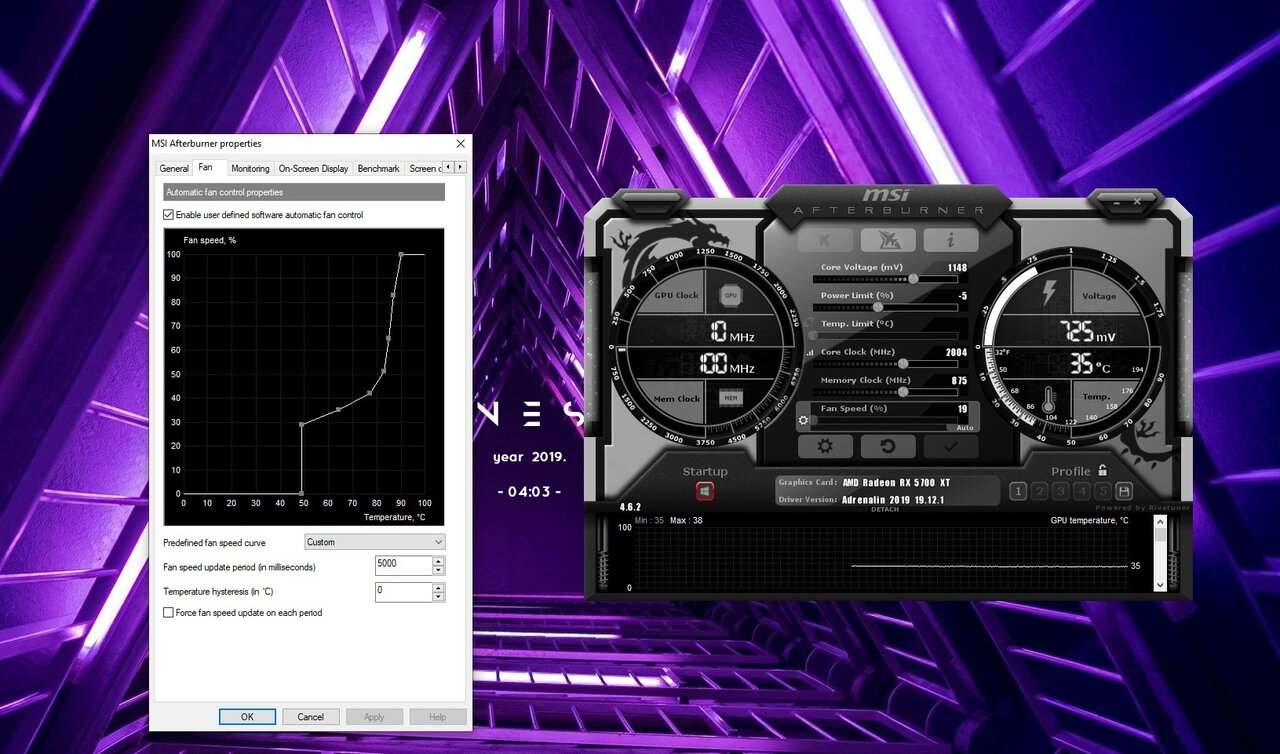This screenshot has width=1280, height=754.
Task: Click the 'AMD Radeon RX 5700 XT' text
Action: (x=896, y=483)
